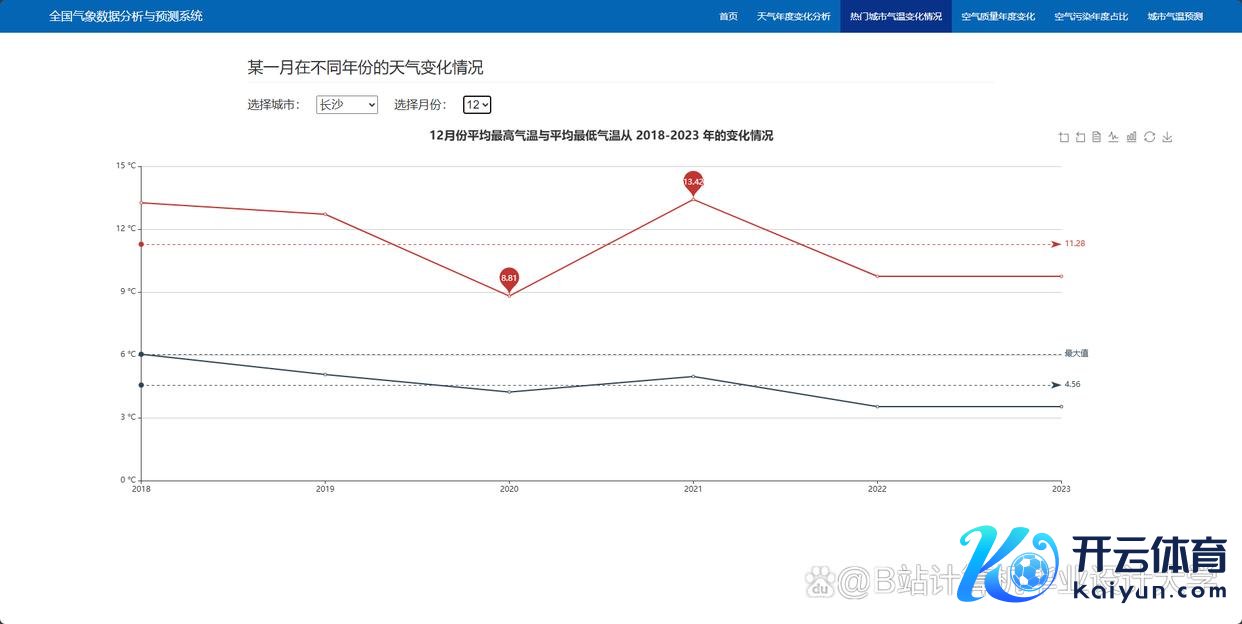The image size is (1242, 624).
Task: Click the 全国气象数据分析与预测系统 site title
Action: coord(126,17)
